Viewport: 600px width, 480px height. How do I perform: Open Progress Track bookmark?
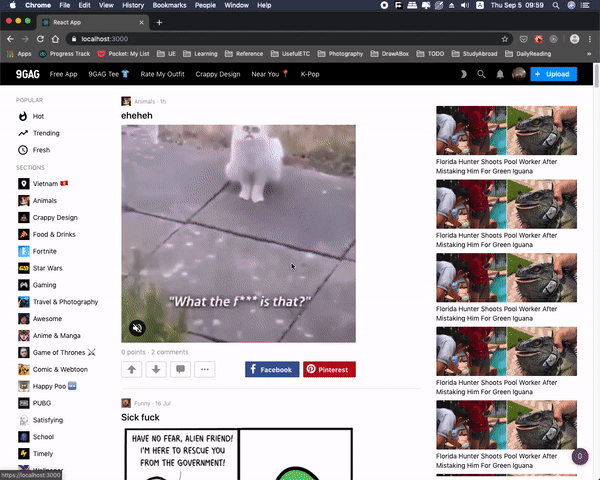[64, 54]
